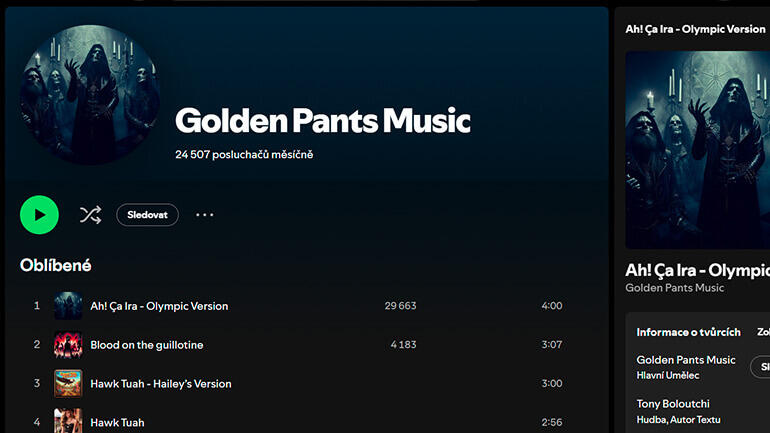Click Golden Pants Music in credits section
Viewport: 770px width, 433px height.
685,360
